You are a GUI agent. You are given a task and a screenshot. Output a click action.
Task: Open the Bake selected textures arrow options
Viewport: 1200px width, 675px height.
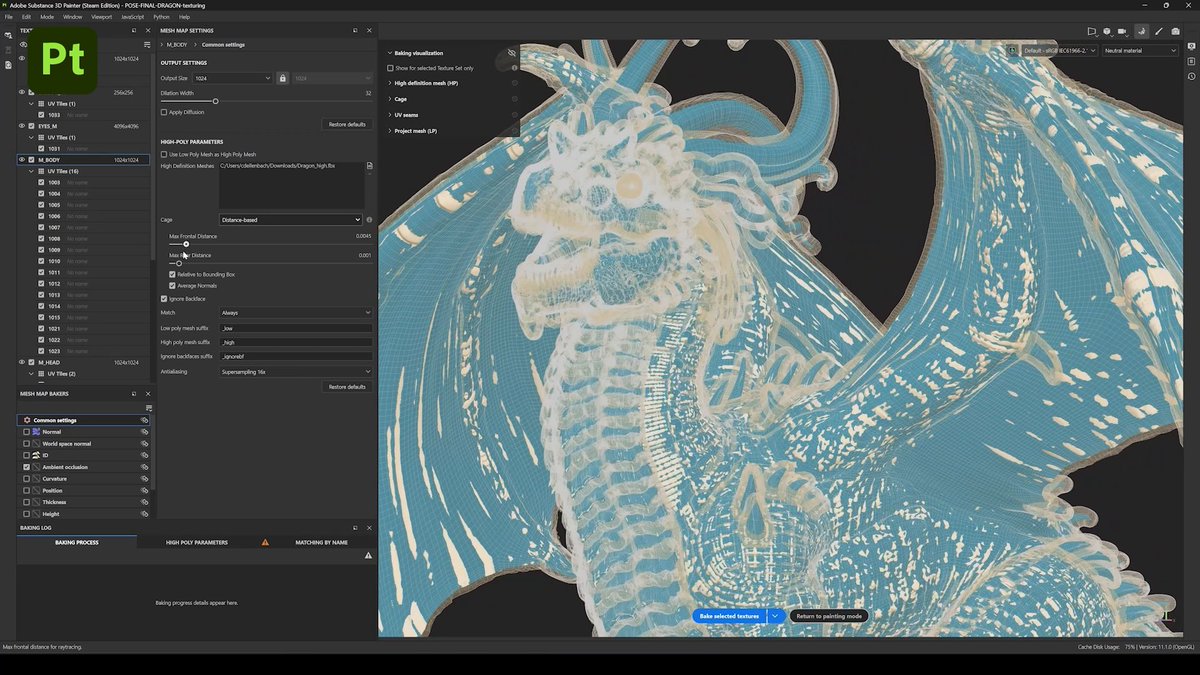tap(775, 616)
